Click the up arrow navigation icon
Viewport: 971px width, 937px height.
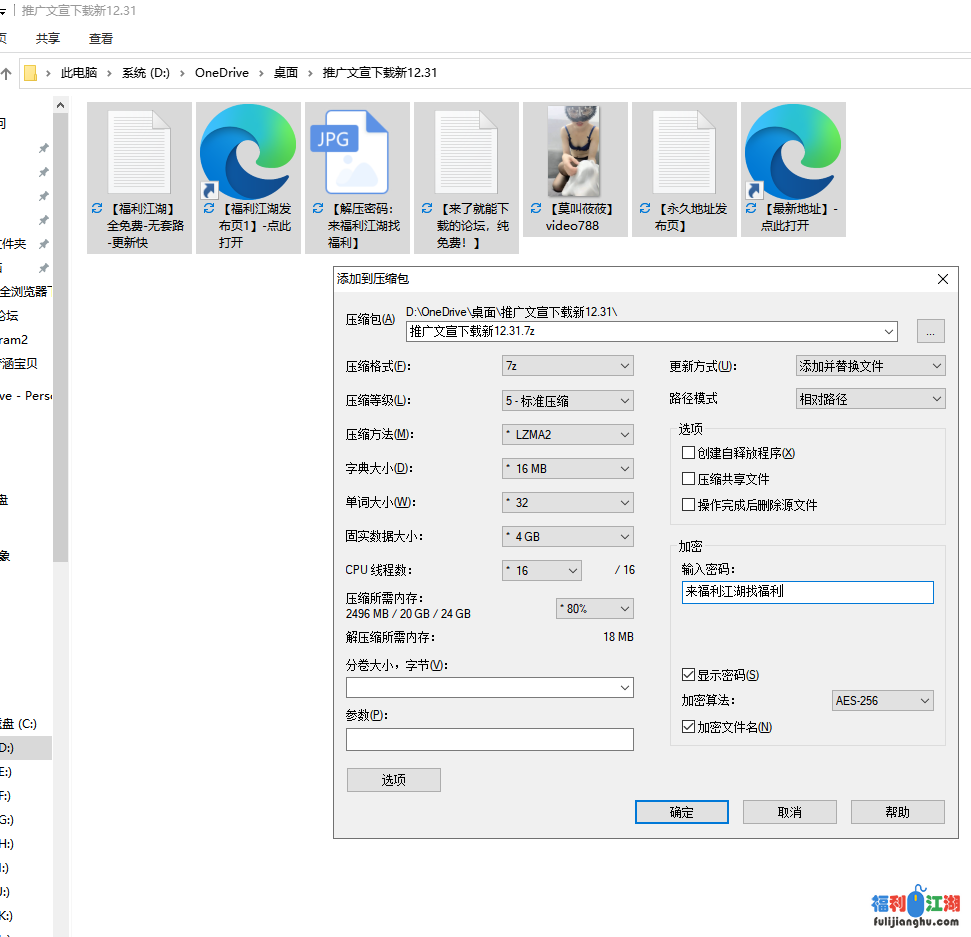pos(6,73)
